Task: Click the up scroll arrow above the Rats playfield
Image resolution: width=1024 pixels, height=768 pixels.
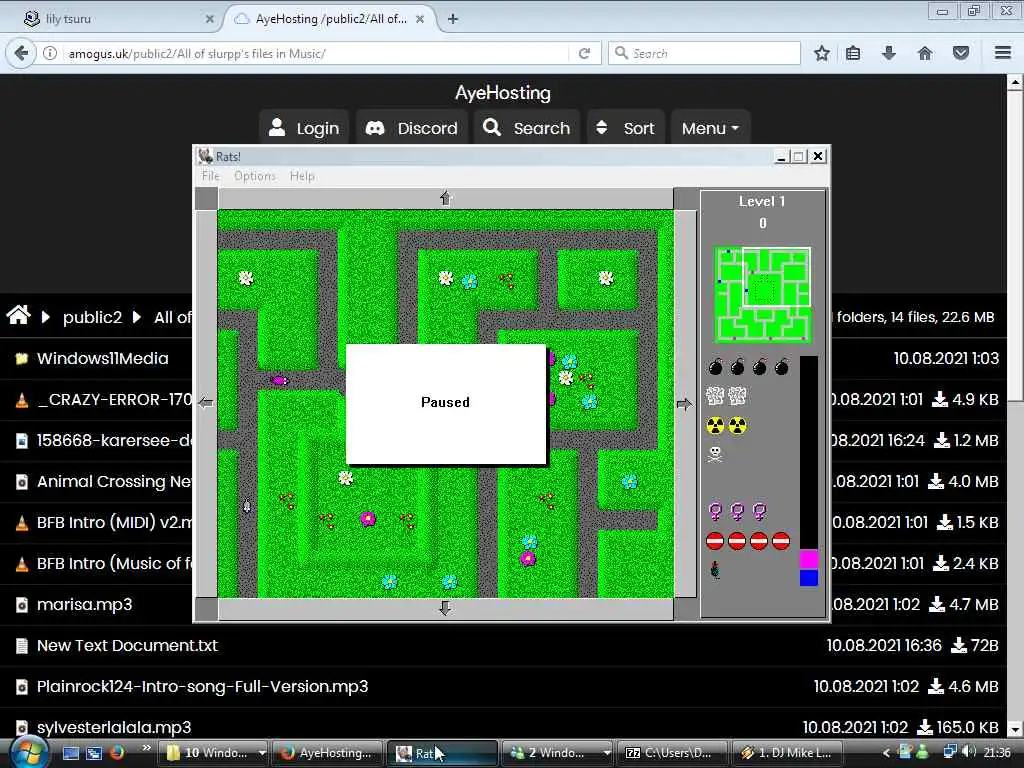Action: click(x=445, y=198)
